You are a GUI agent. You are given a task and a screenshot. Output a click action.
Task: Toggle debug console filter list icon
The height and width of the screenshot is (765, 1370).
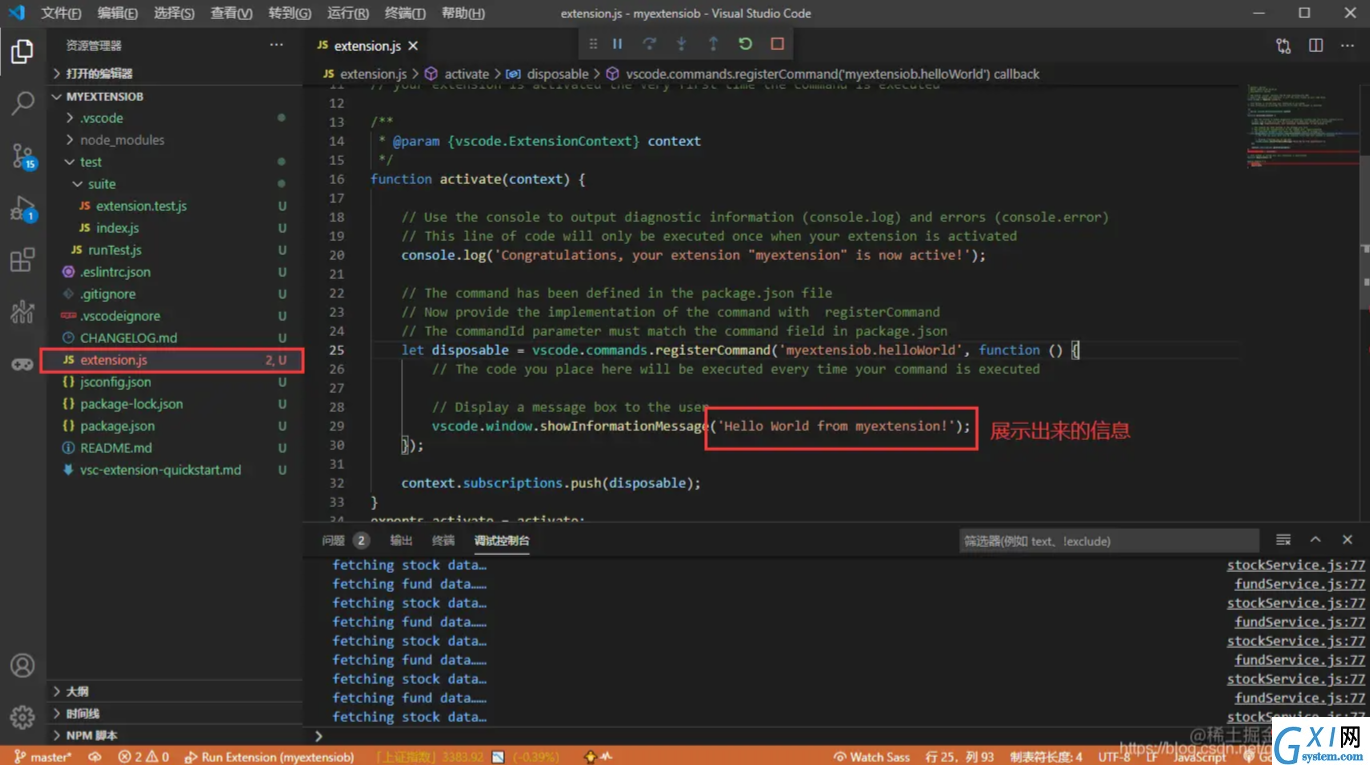[1283, 540]
